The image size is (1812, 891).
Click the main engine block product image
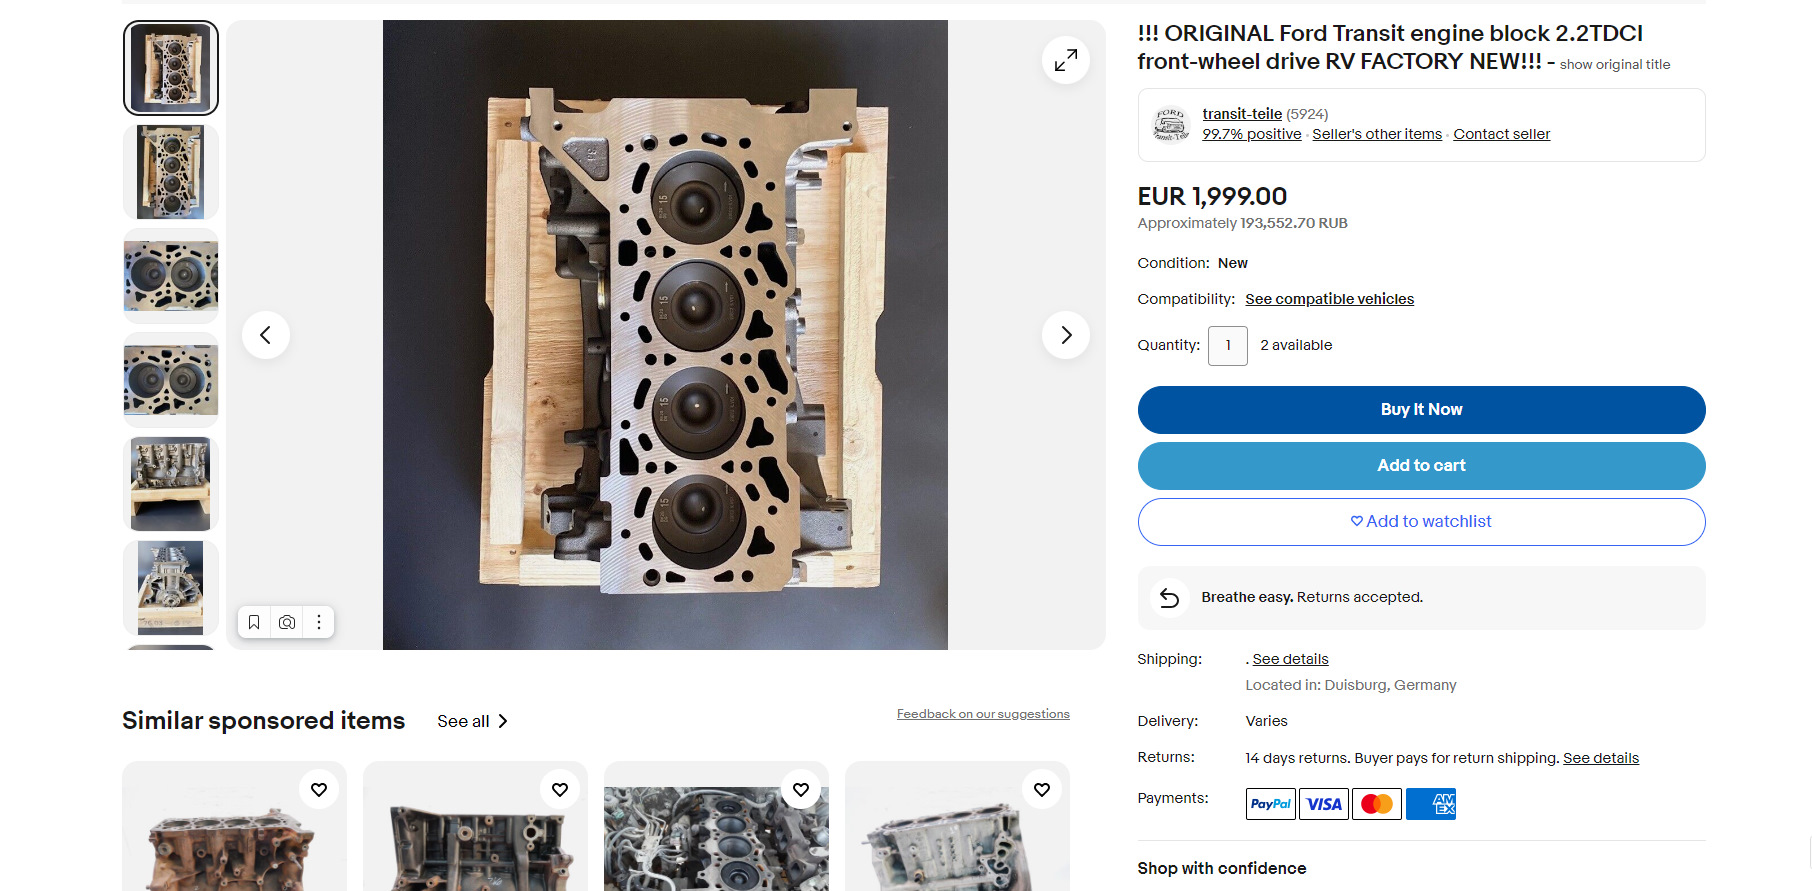pos(665,335)
